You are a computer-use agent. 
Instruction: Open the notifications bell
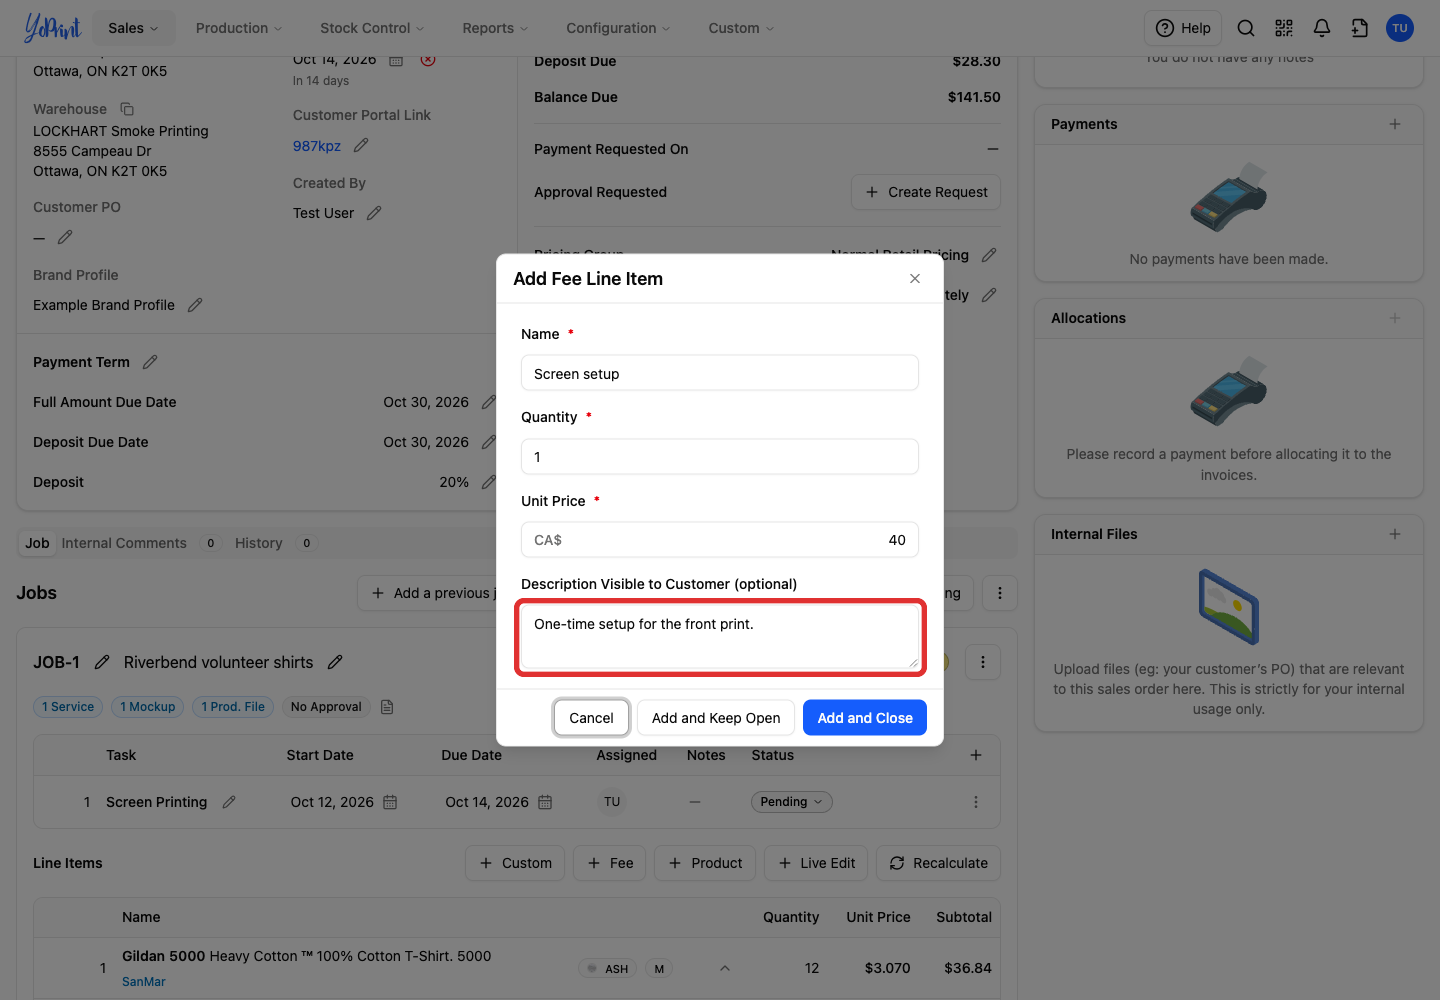coord(1322,28)
